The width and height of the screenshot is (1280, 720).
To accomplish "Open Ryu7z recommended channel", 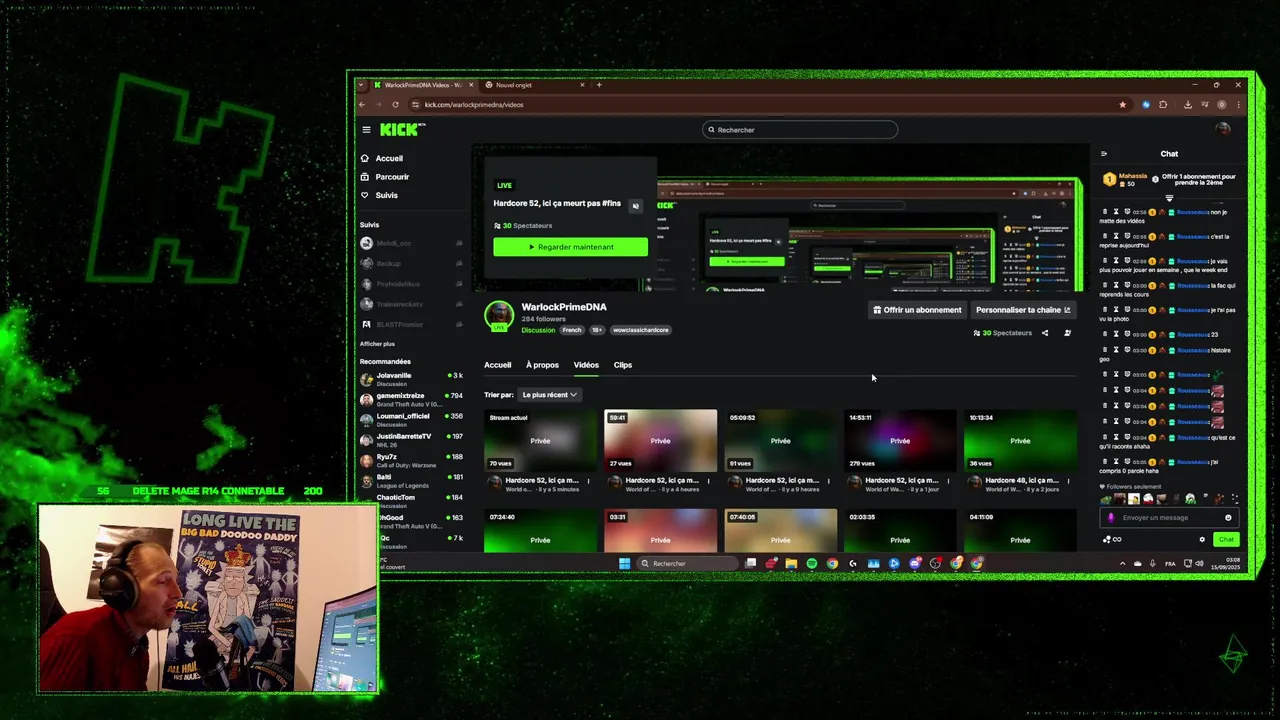I will [411, 460].
